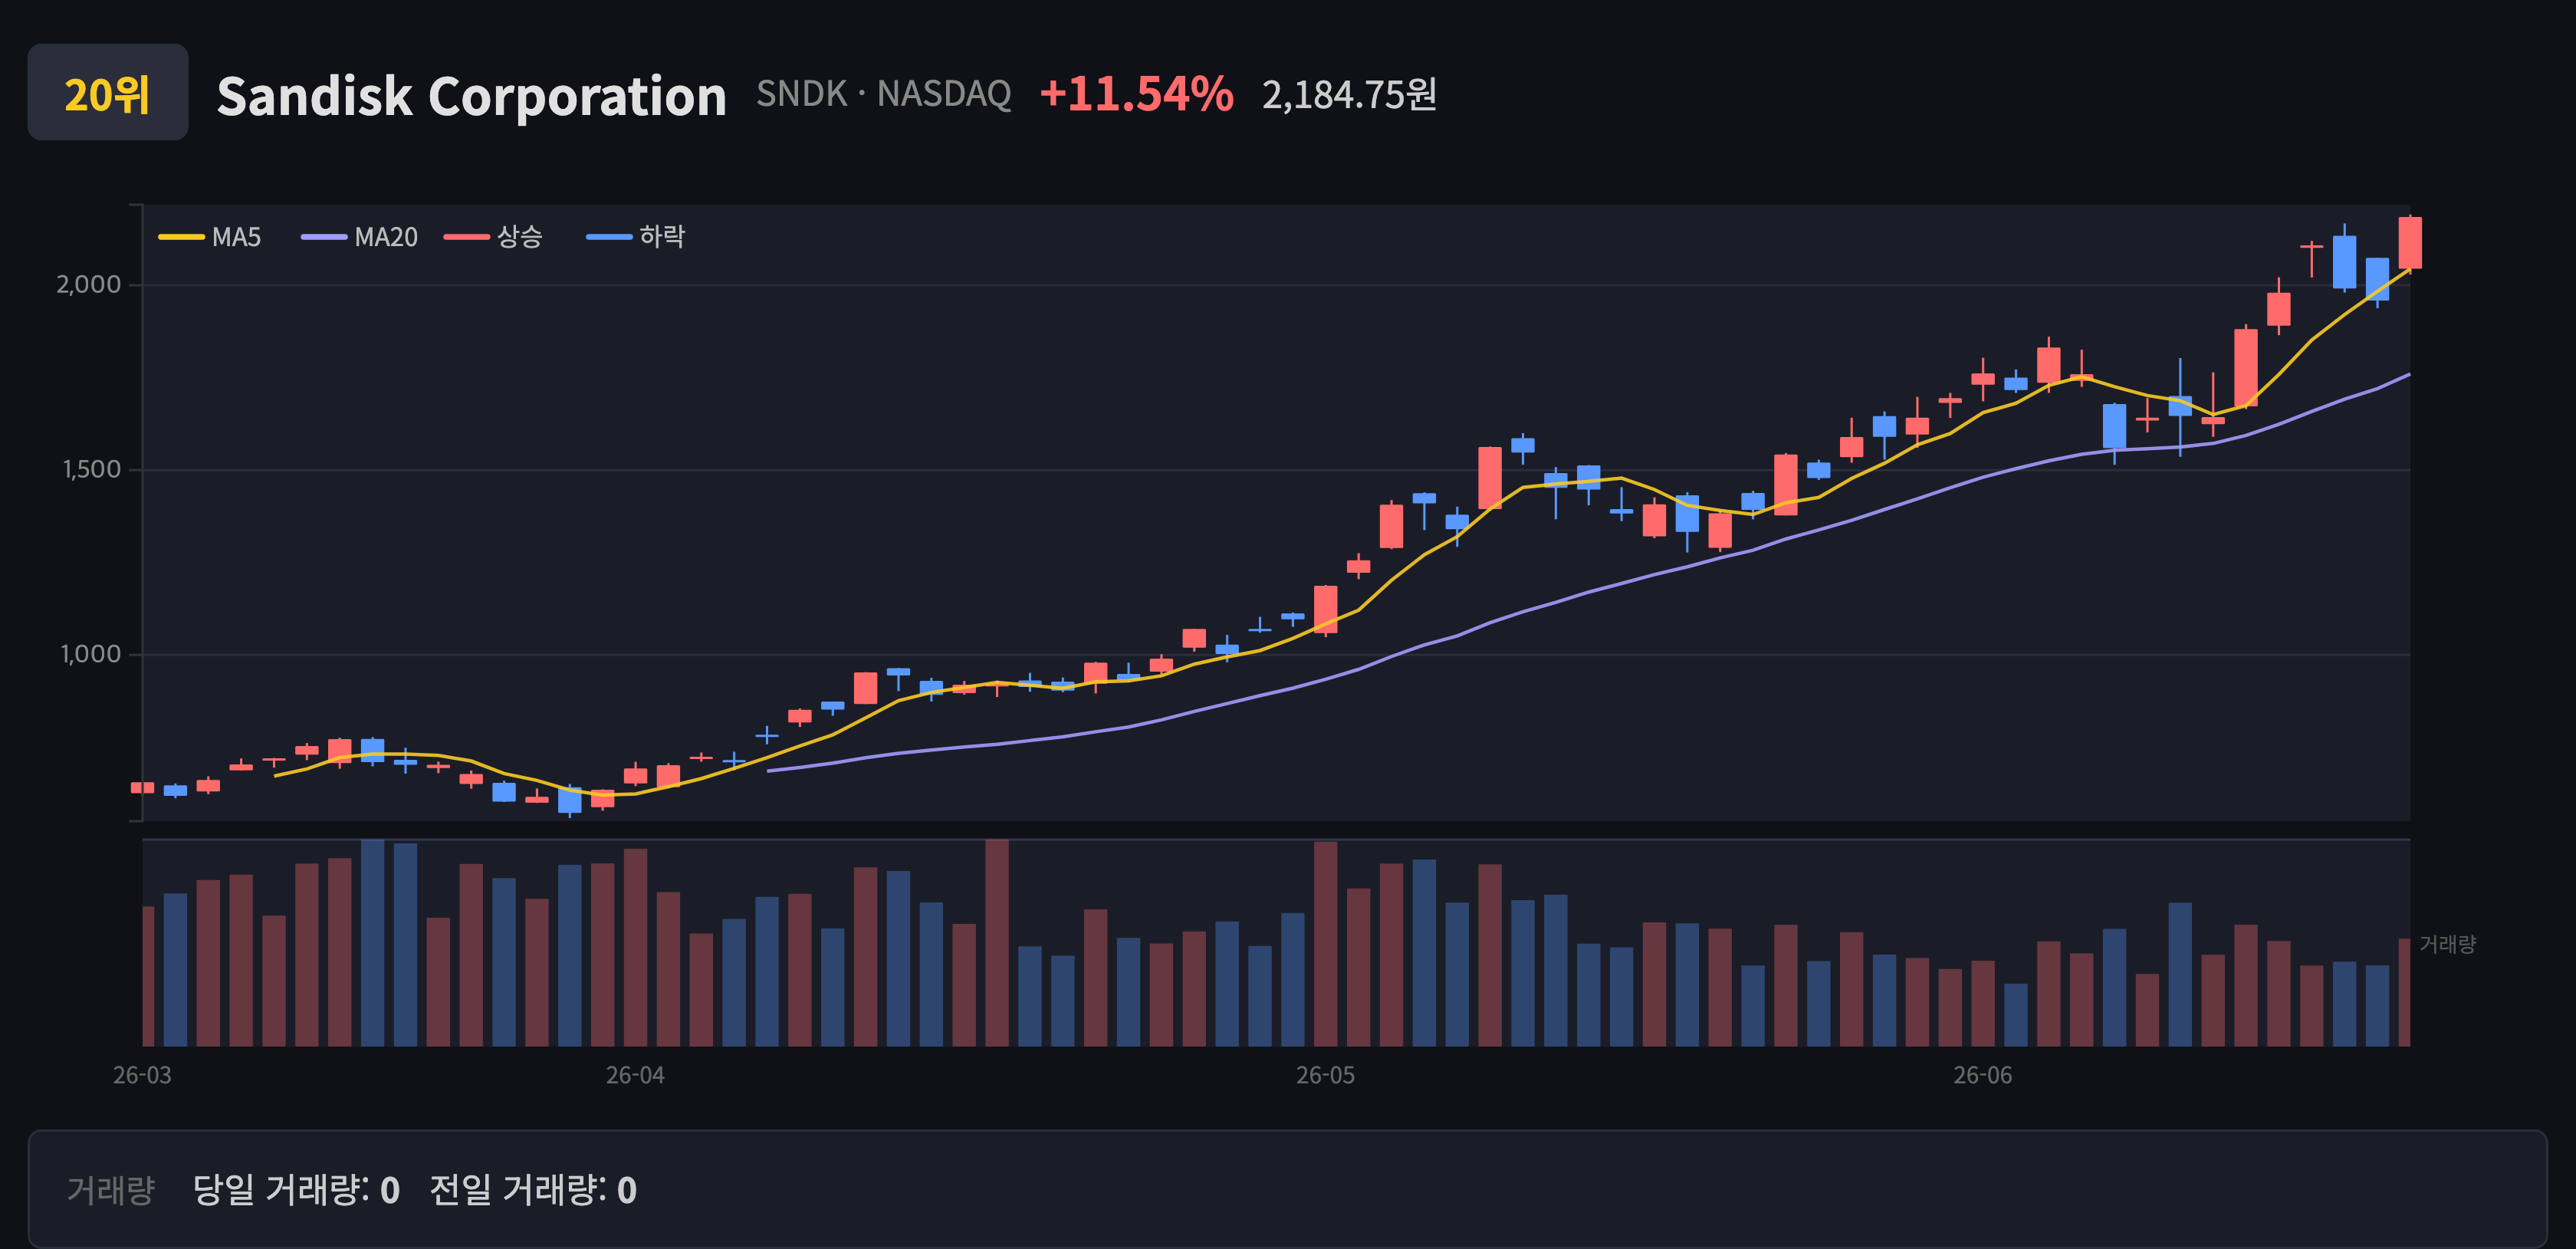Click the 26-03 date axis label
The image size is (2576, 1249).
142,1076
